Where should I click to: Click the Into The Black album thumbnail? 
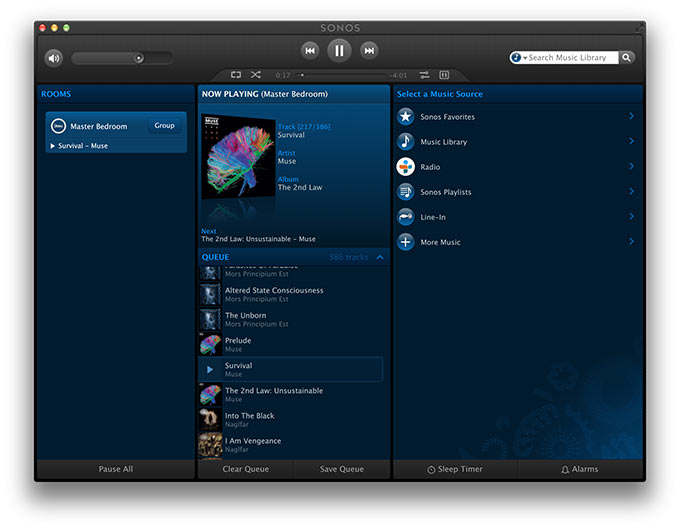coord(210,420)
